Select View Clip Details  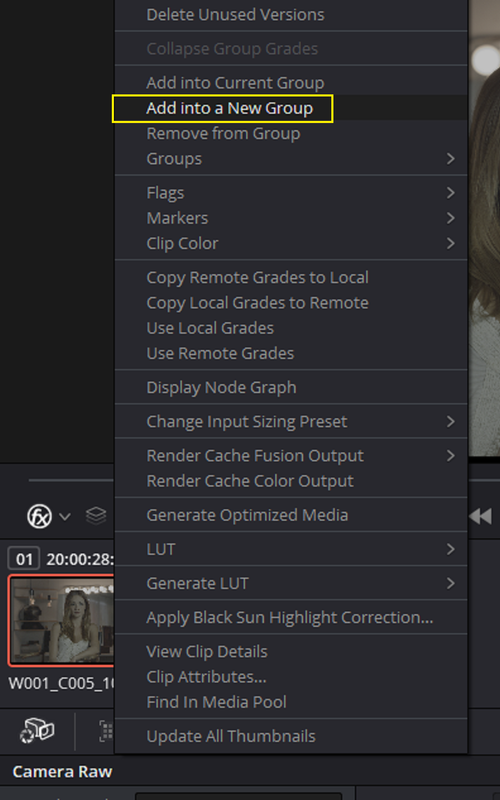pyautogui.click(x=291, y=652)
